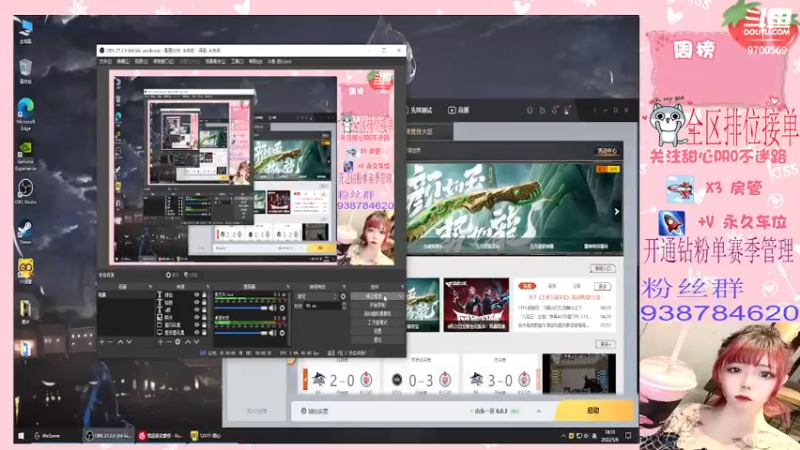This screenshot has height=450, width=800.
Task: Pop out the Audio Mixer dock panel
Action: tap(287, 287)
